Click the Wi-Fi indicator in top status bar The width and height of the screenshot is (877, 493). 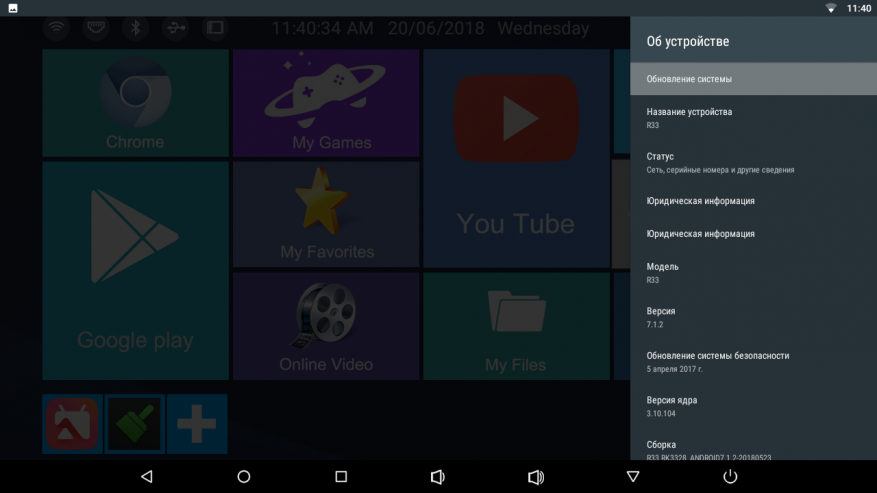coord(831,8)
